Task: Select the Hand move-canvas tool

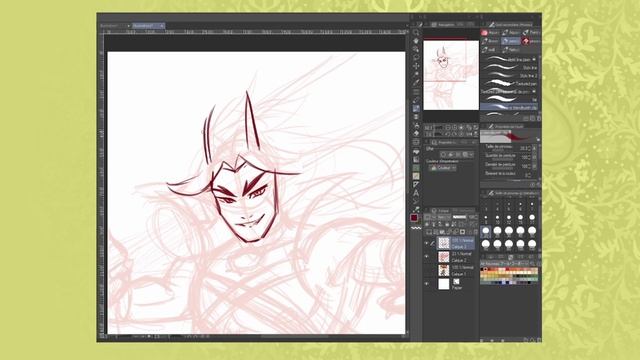Action: click(416, 41)
